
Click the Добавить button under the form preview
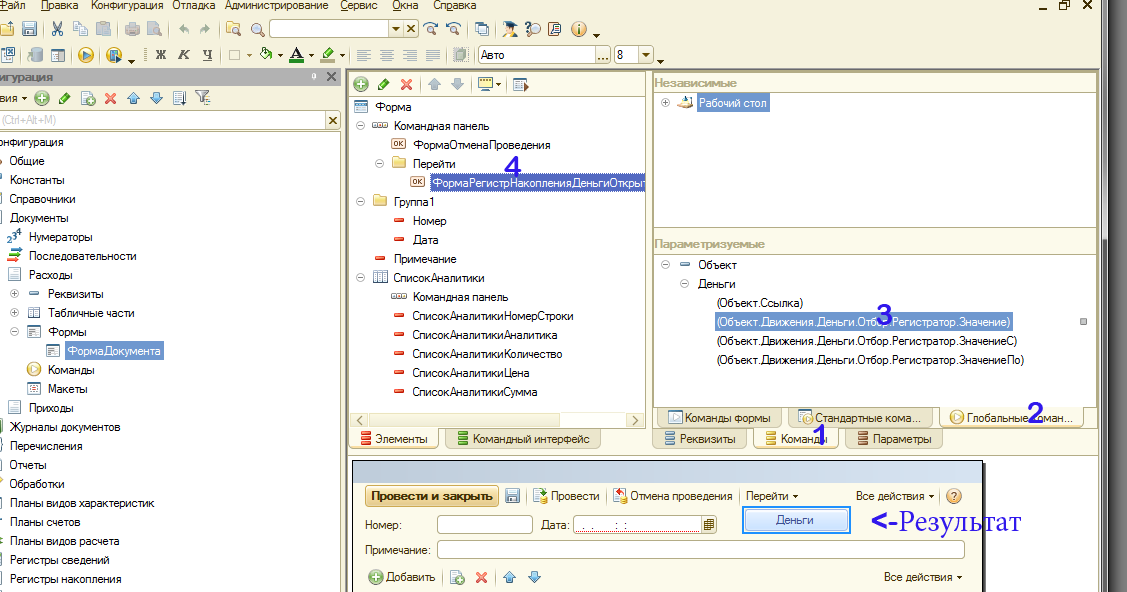click(x=402, y=577)
